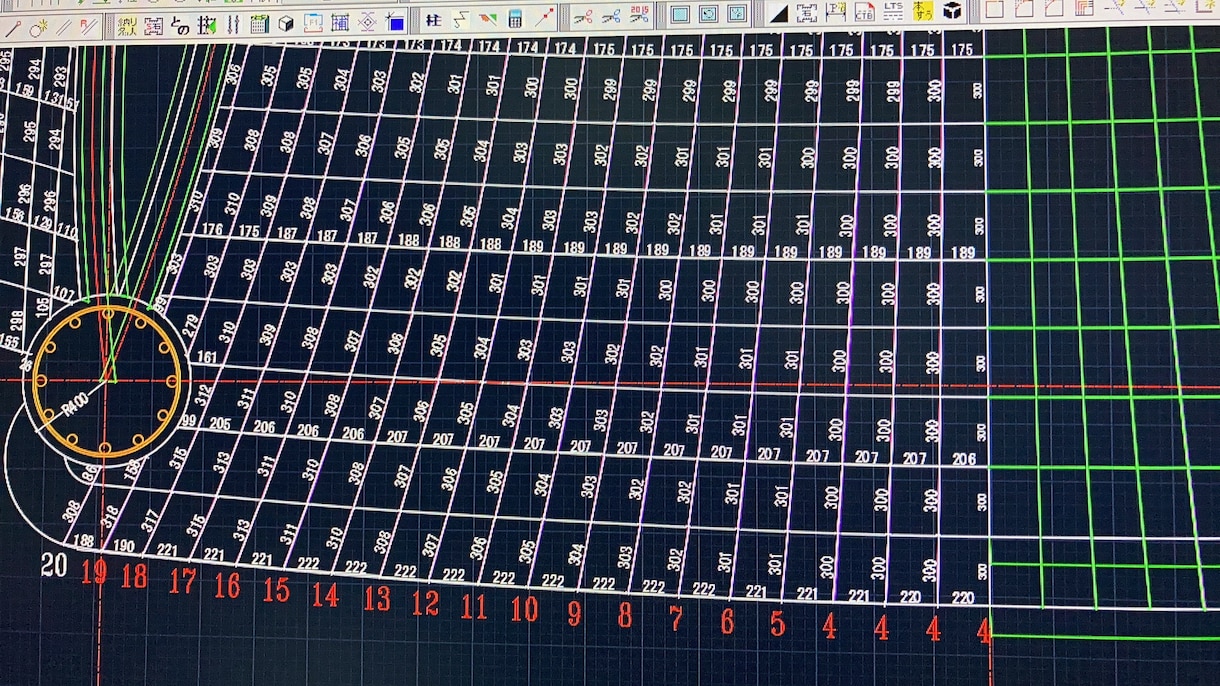Select the third light-blue square view icon

point(736,14)
